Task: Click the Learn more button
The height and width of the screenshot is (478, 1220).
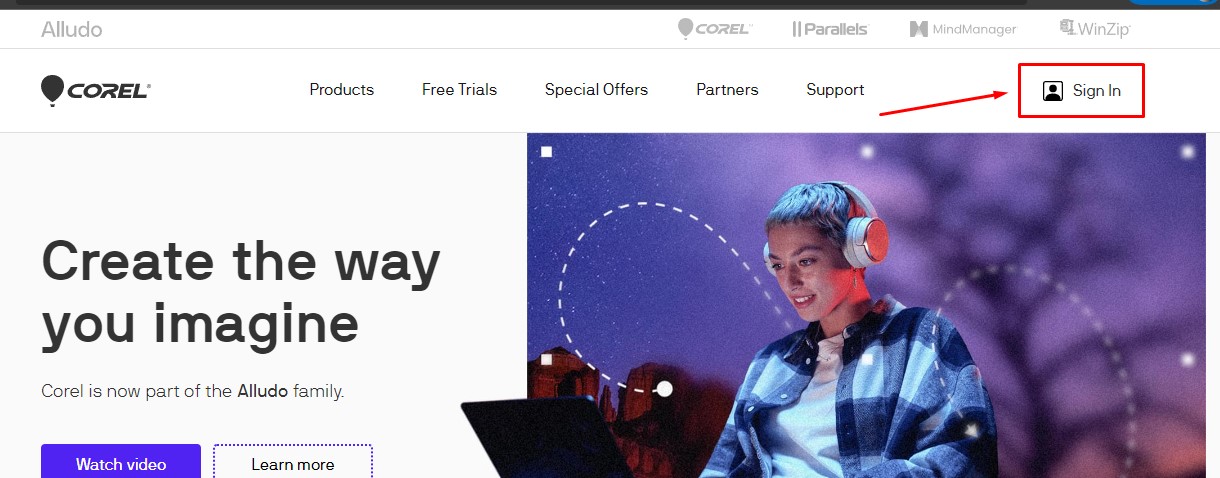Action: click(x=293, y=464)
